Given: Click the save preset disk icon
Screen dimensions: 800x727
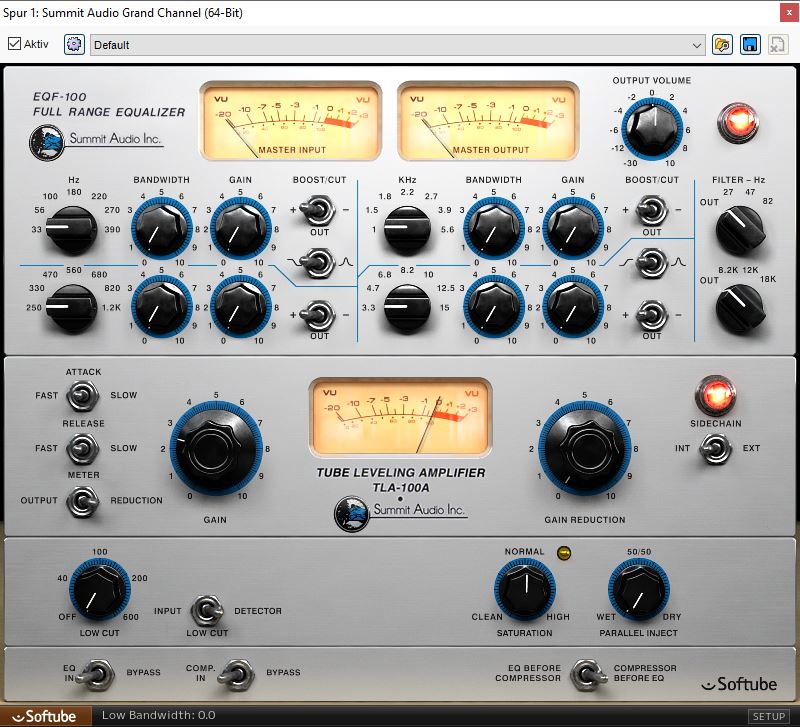Looking at the screenshot, I should (750, 45).
